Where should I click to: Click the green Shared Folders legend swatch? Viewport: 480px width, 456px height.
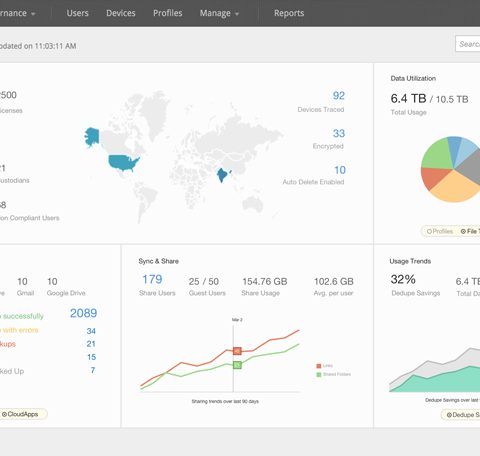319,375
